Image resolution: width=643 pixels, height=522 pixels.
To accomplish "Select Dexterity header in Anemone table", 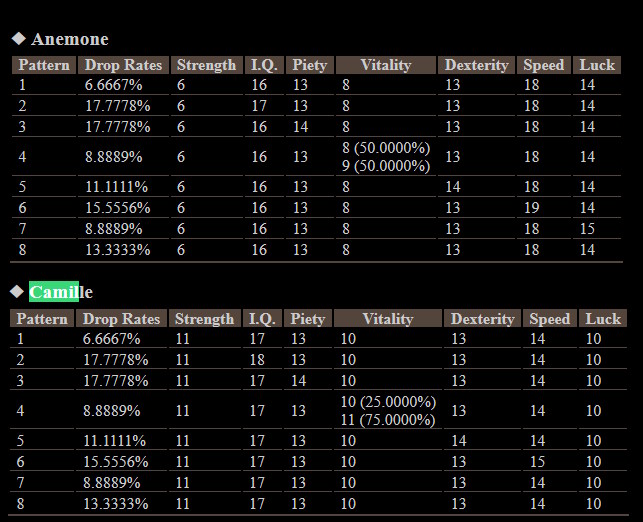I will tap(477, 65).
